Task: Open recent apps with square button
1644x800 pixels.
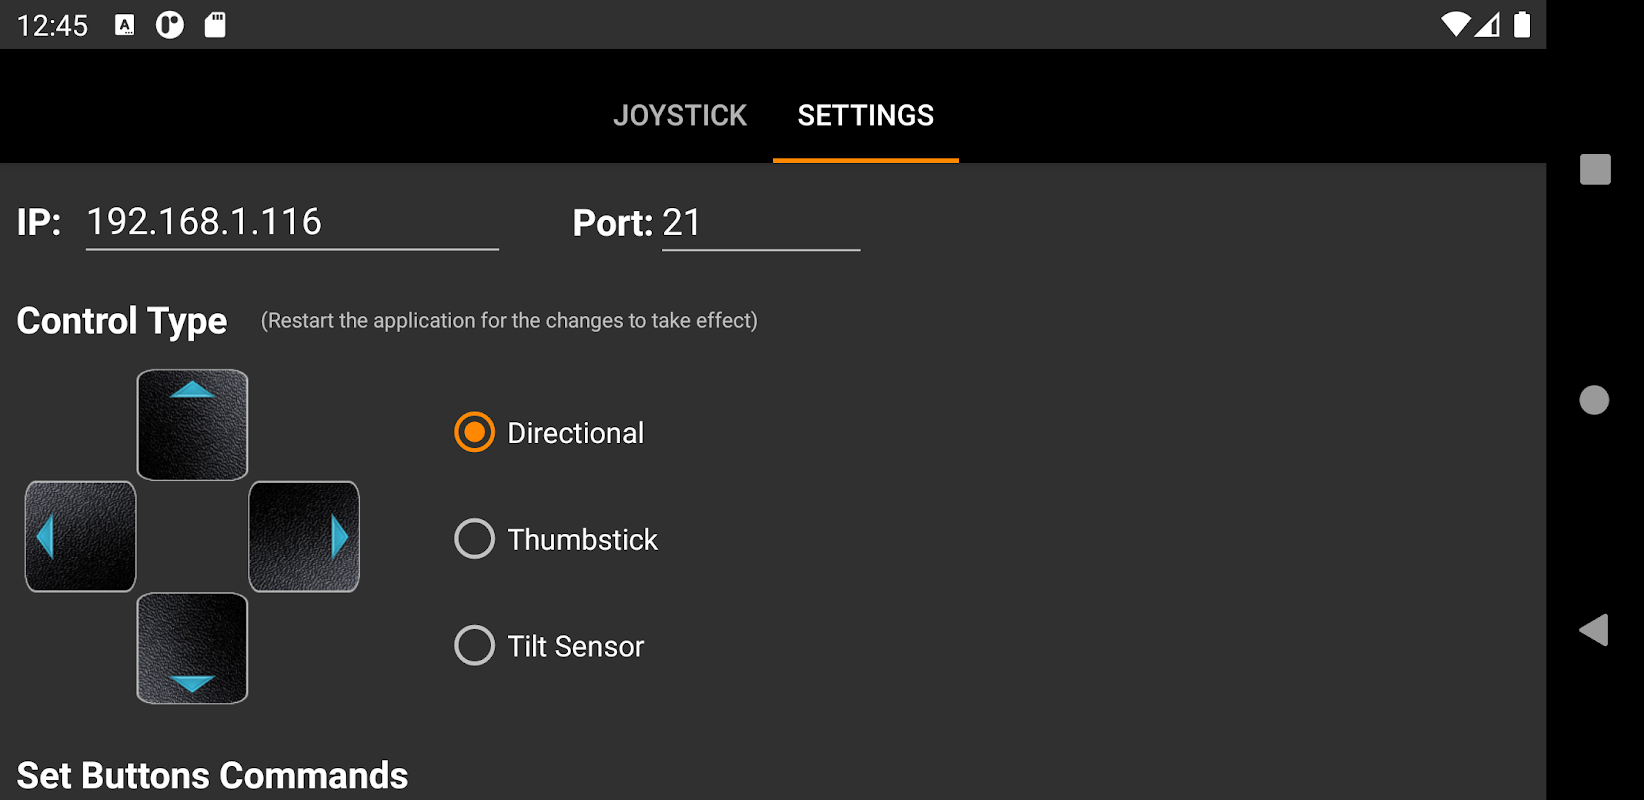Action: click(1595, 169)
